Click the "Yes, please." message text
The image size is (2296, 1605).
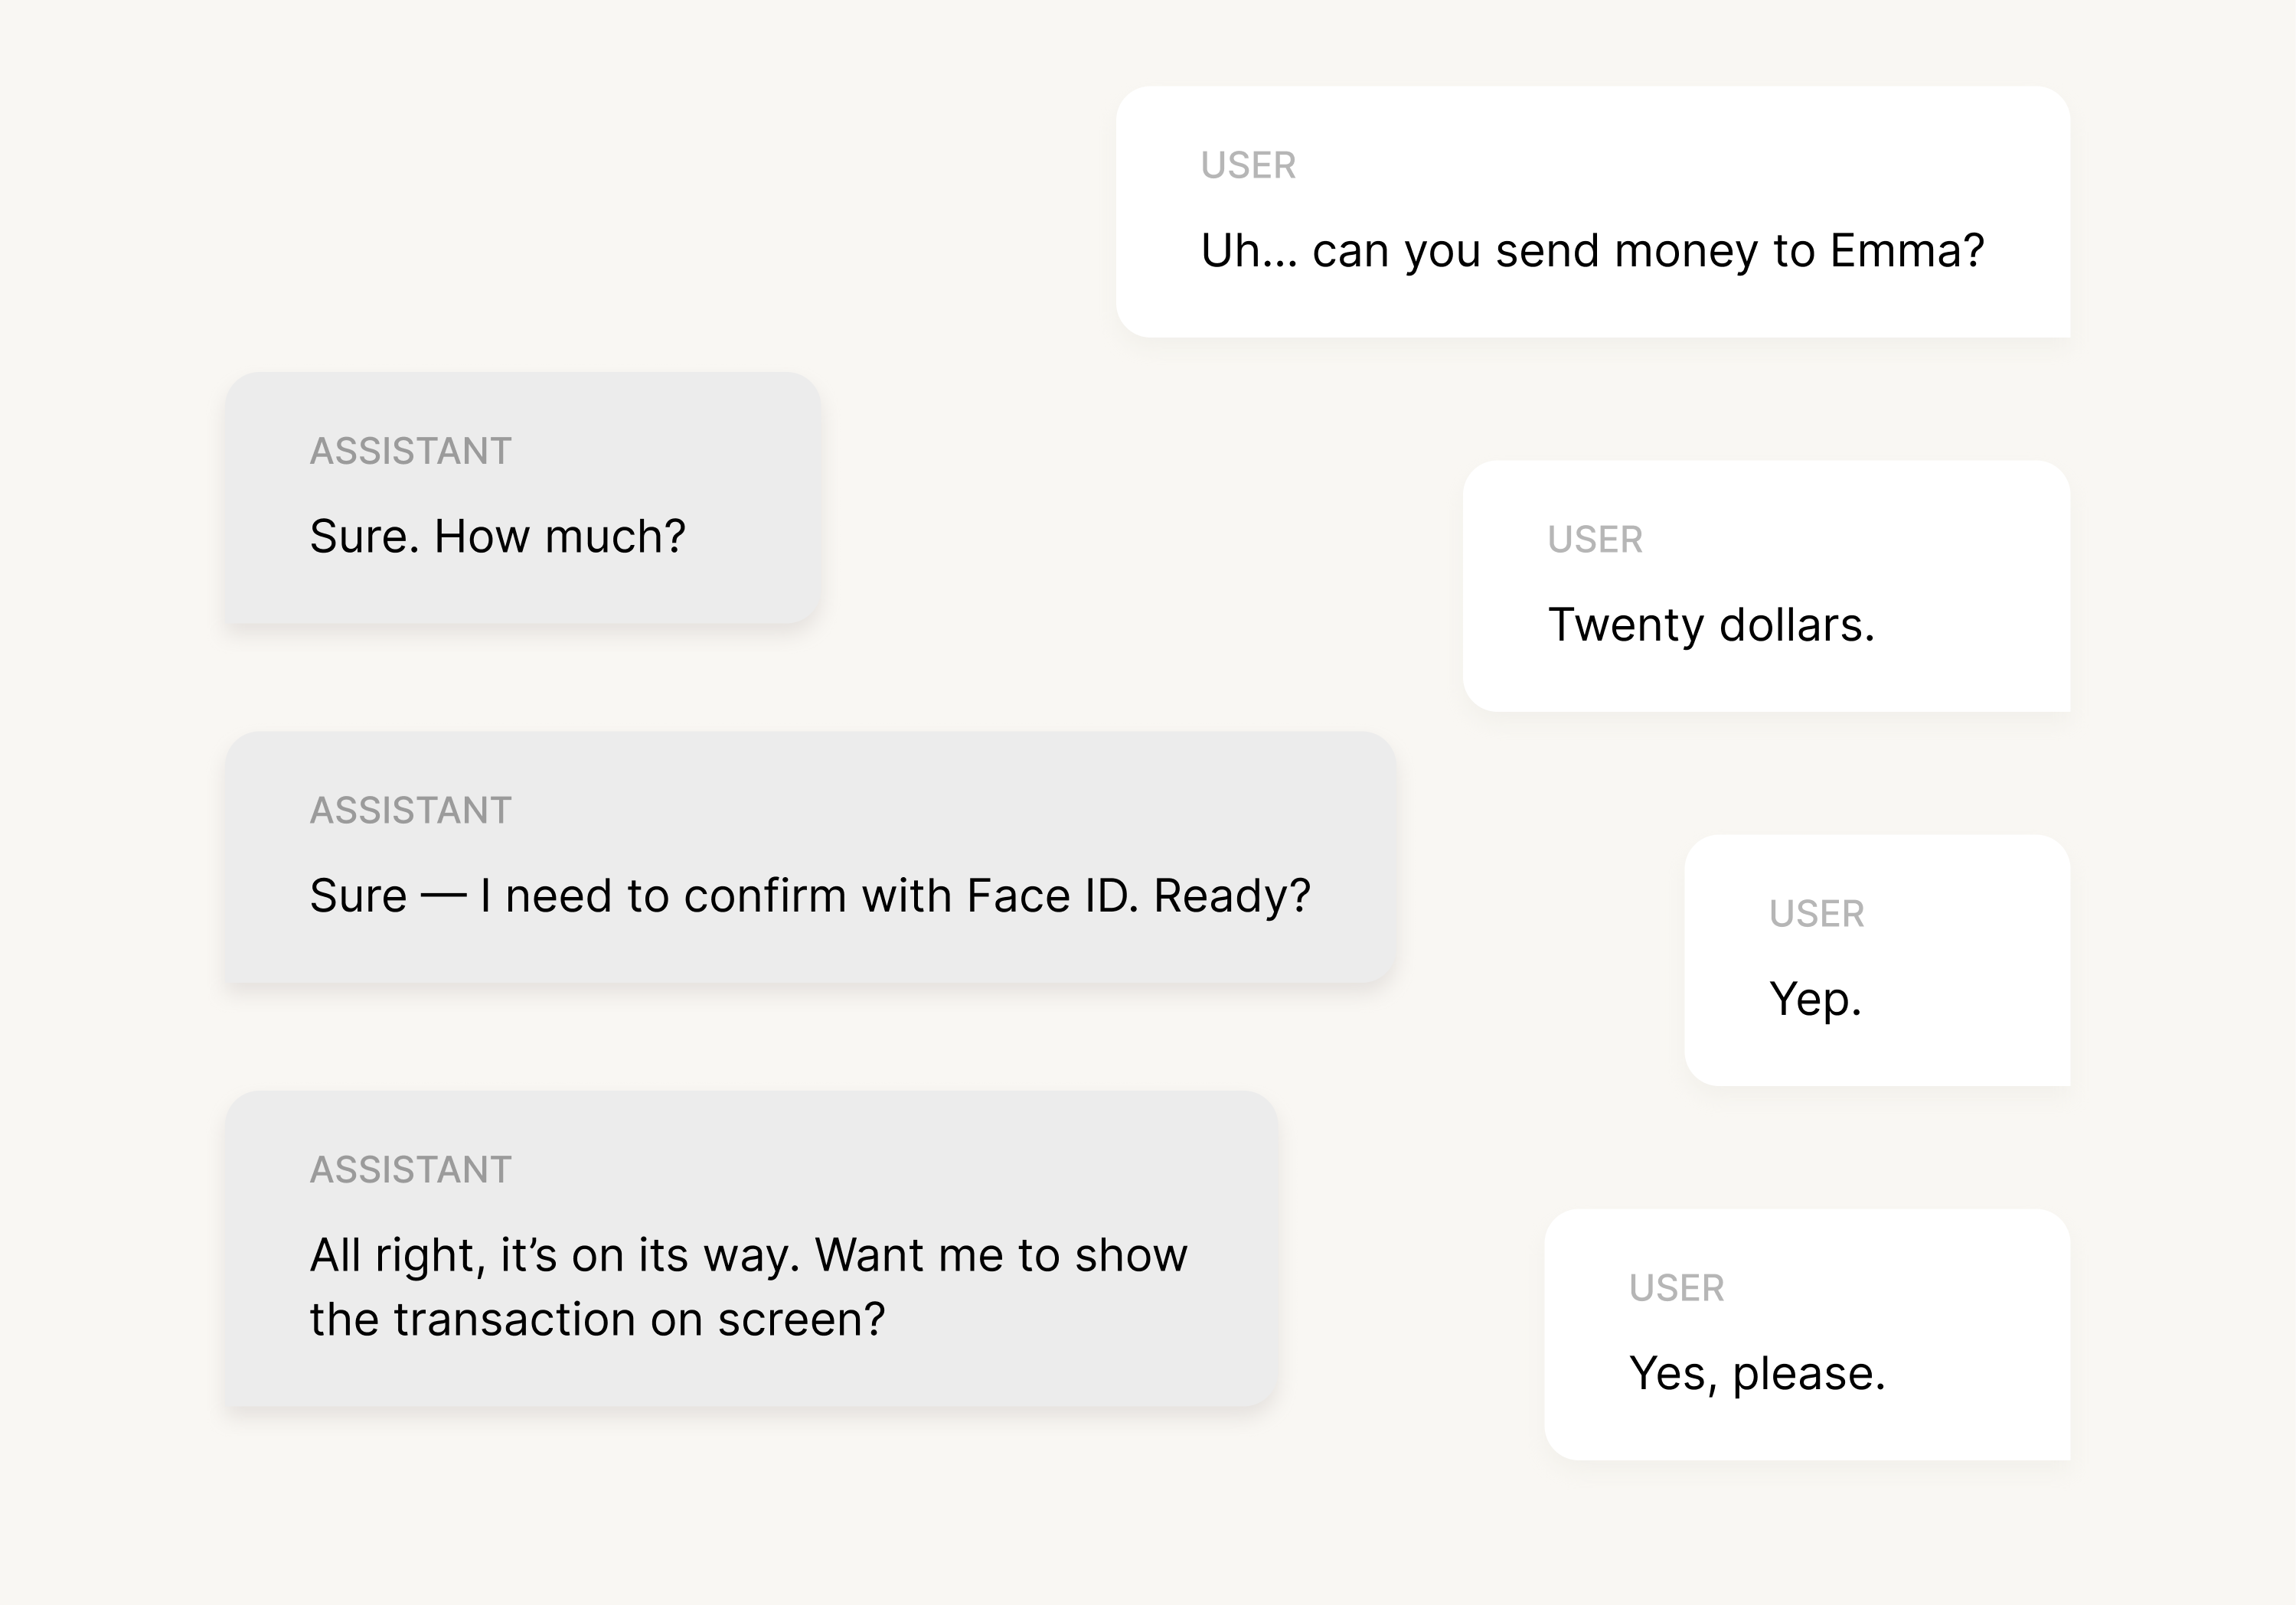pos(1756,1373)
